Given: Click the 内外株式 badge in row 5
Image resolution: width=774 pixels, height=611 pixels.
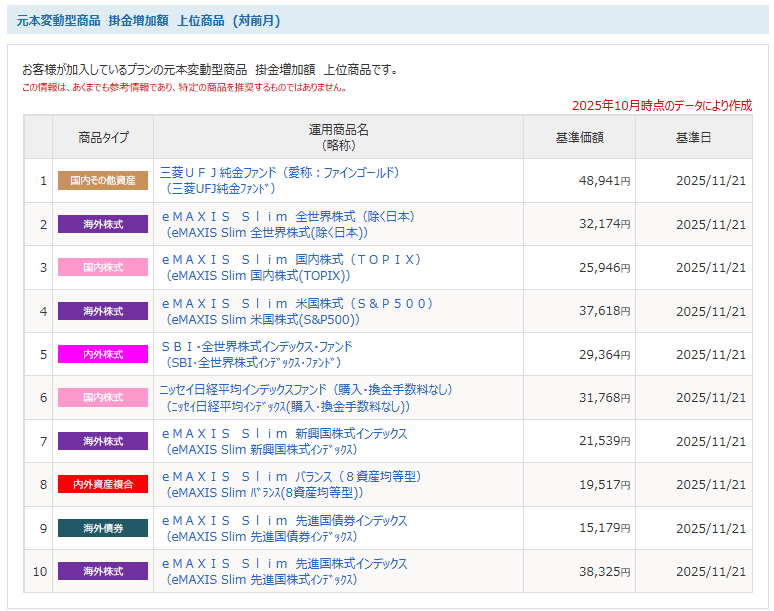Looking at the screenshot, I should pos(103,354).
